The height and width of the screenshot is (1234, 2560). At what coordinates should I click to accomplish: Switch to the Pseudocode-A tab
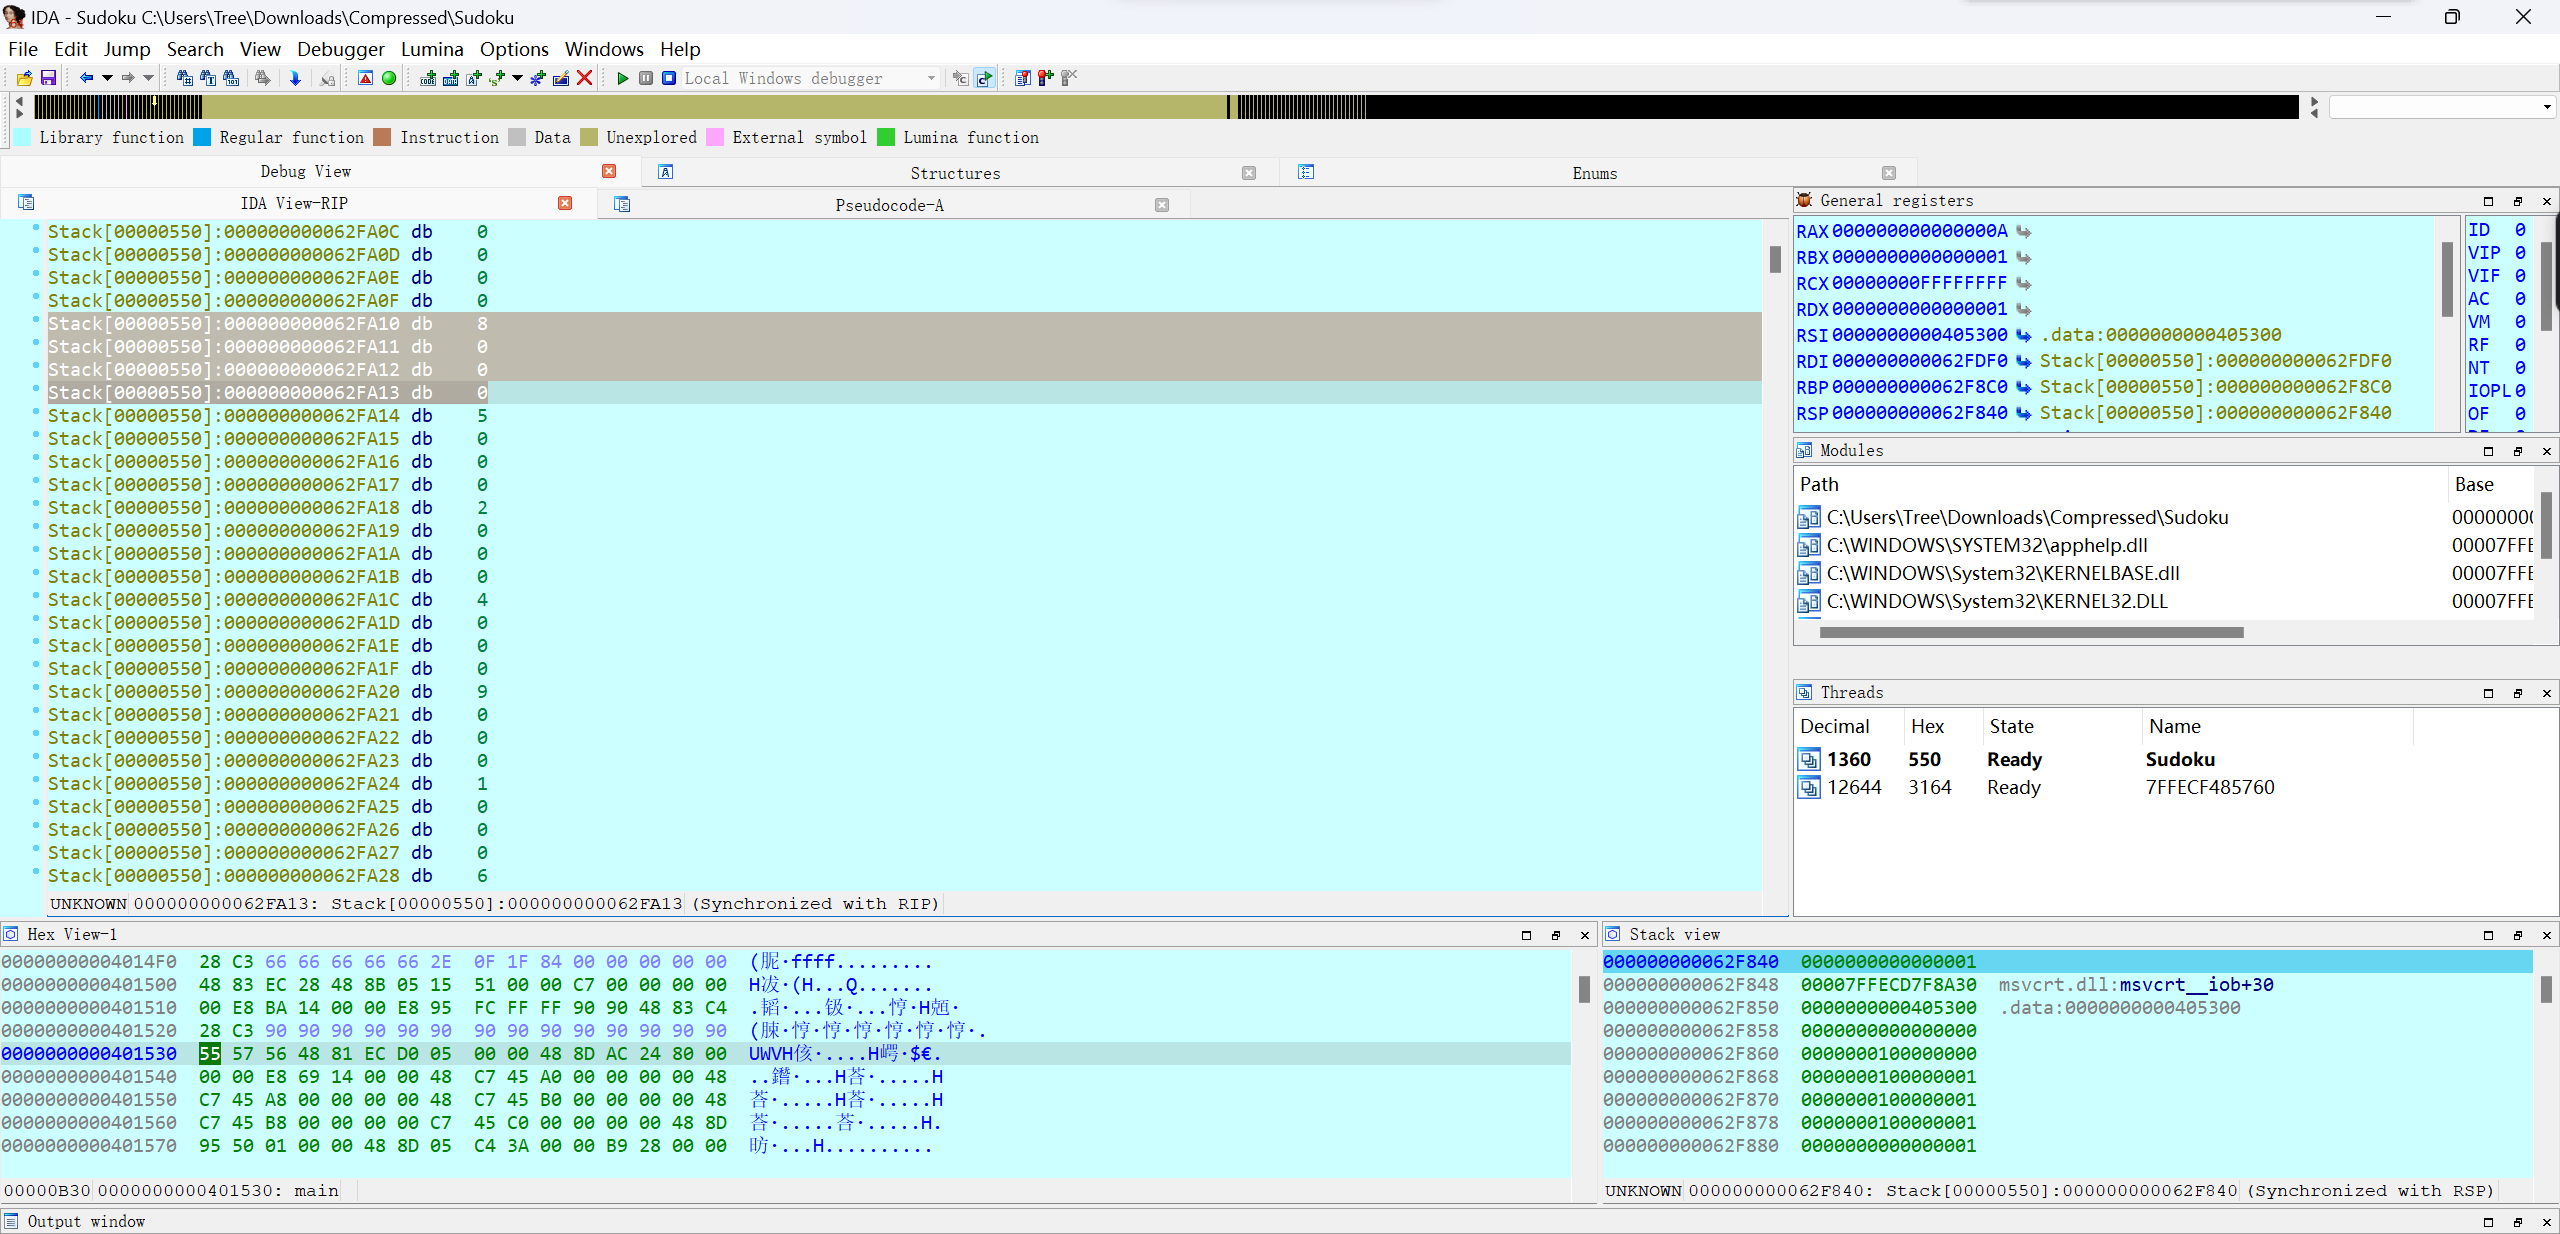[x=889, y=205]
